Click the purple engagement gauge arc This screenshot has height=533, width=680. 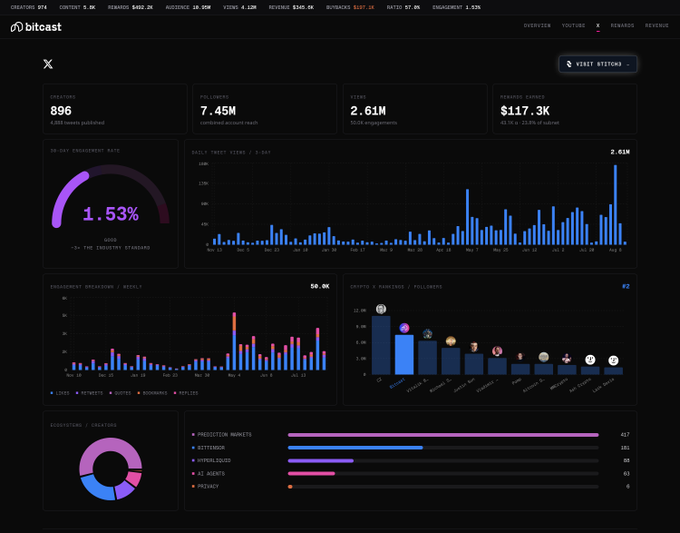(65, 193)
